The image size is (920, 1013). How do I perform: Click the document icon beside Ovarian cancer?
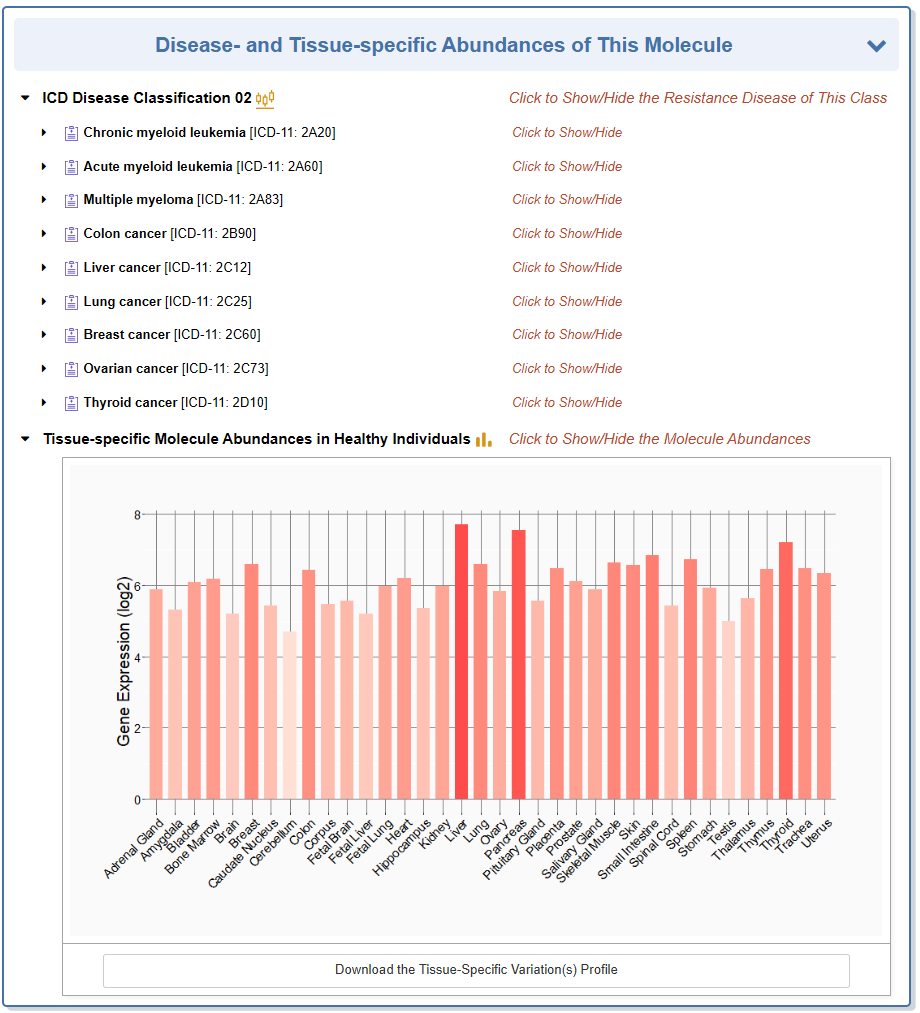click(x=71, y=369)
